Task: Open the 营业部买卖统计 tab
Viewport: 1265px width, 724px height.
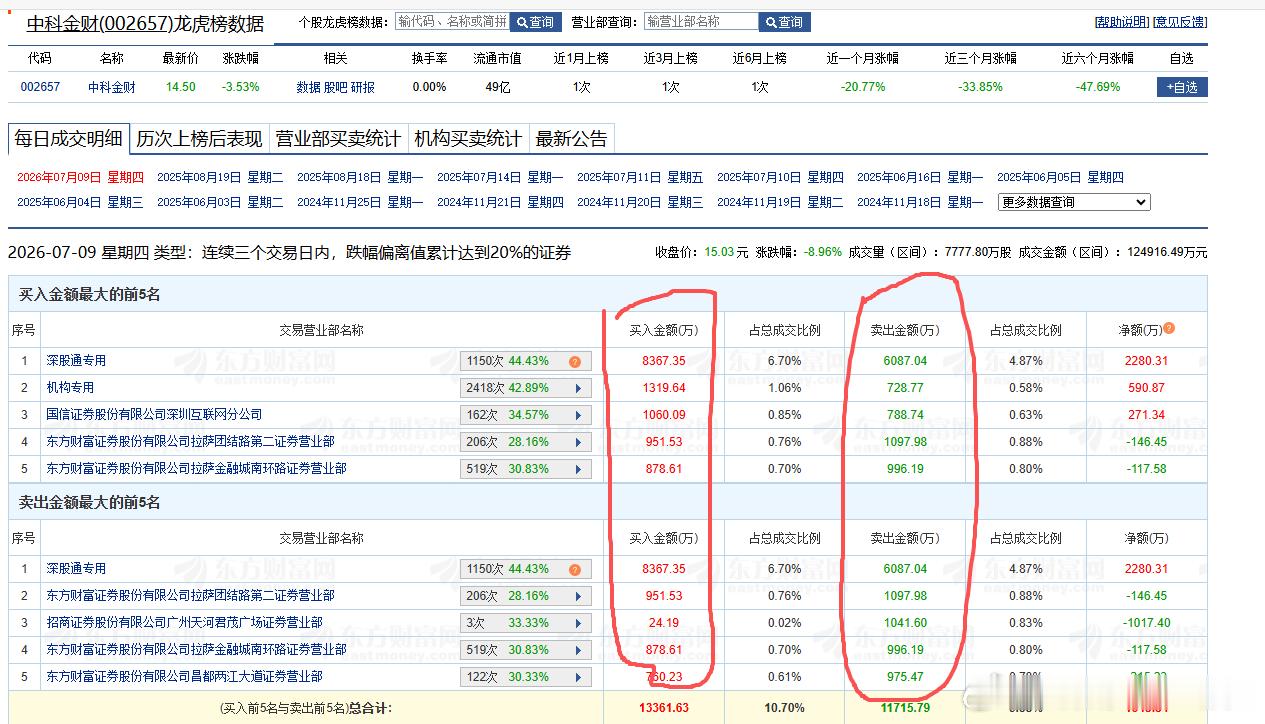Action: tap(338, 139)
